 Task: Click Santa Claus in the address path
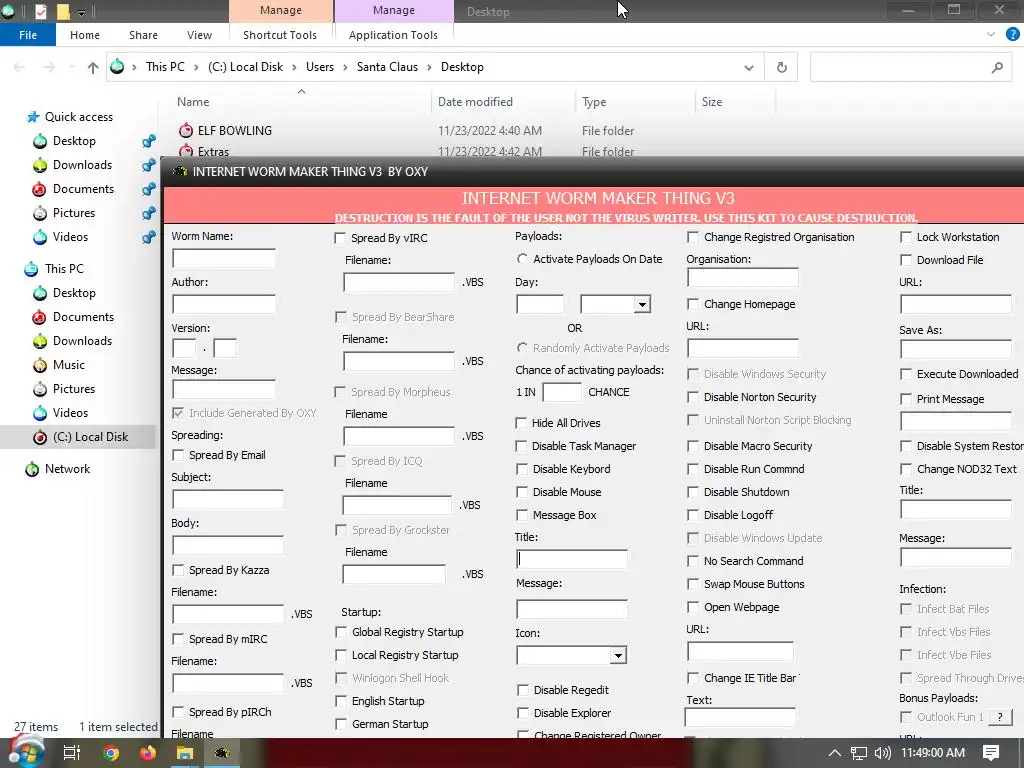(x=387, y=67)
